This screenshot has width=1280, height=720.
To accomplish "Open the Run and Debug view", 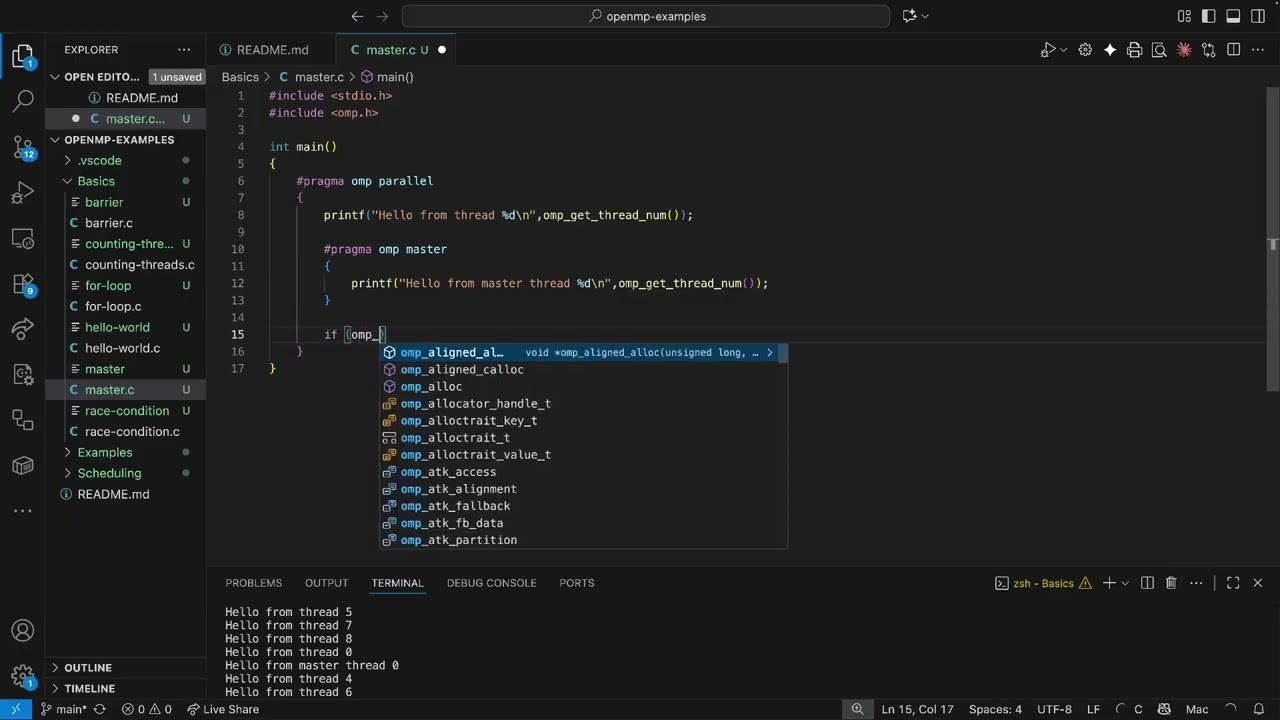I will 22,193.
